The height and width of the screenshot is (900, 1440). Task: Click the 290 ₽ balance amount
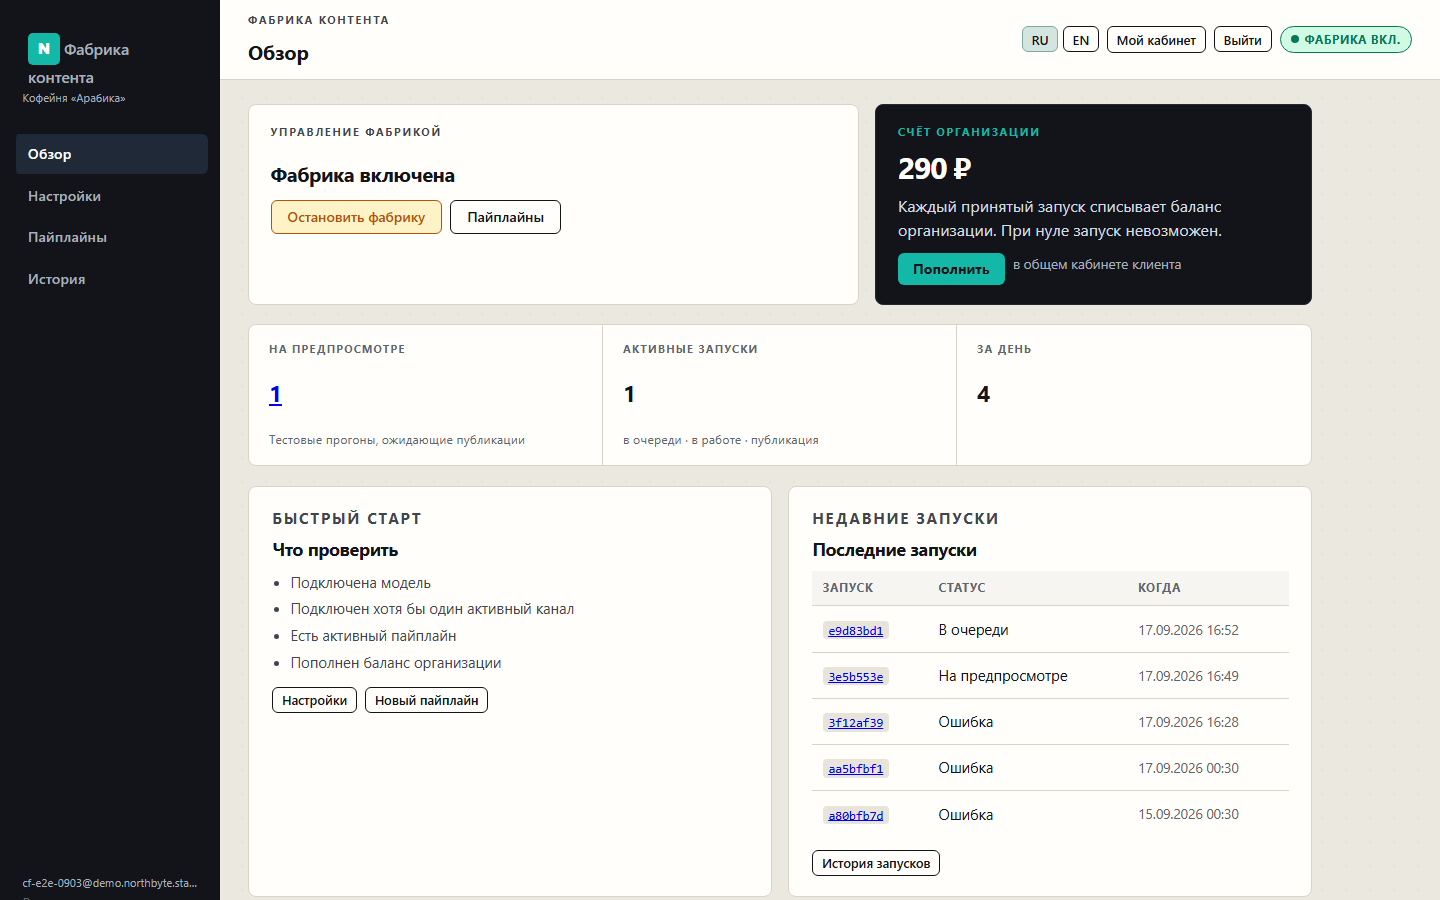pos(934,169)
